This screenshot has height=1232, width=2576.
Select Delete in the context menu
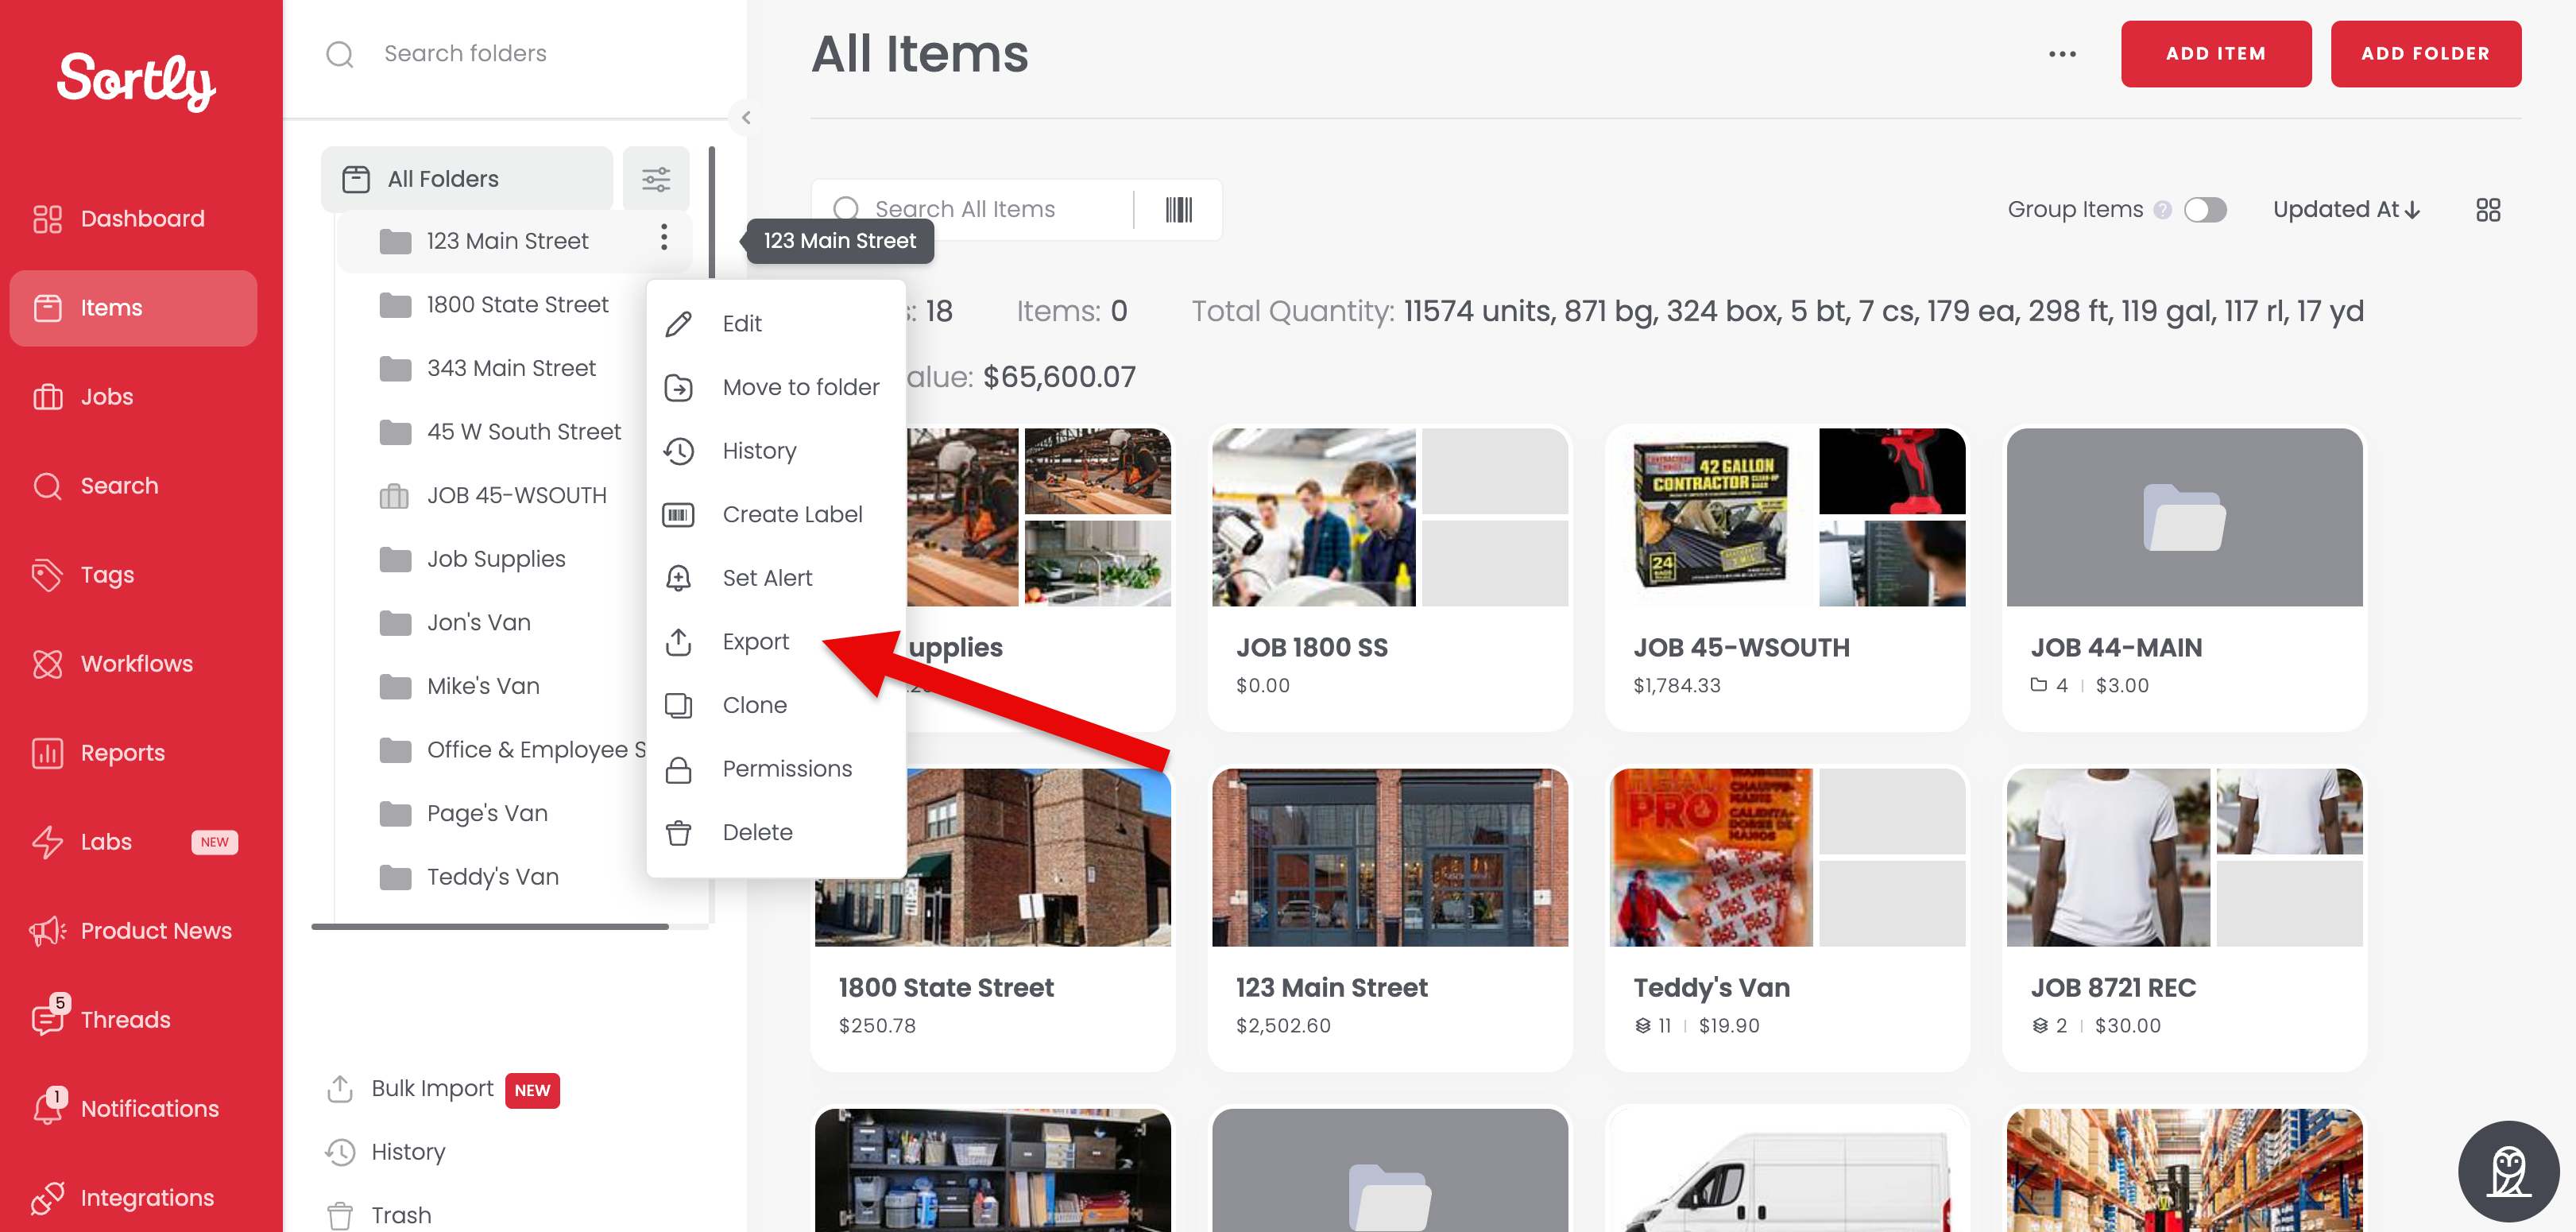(775, 832)
